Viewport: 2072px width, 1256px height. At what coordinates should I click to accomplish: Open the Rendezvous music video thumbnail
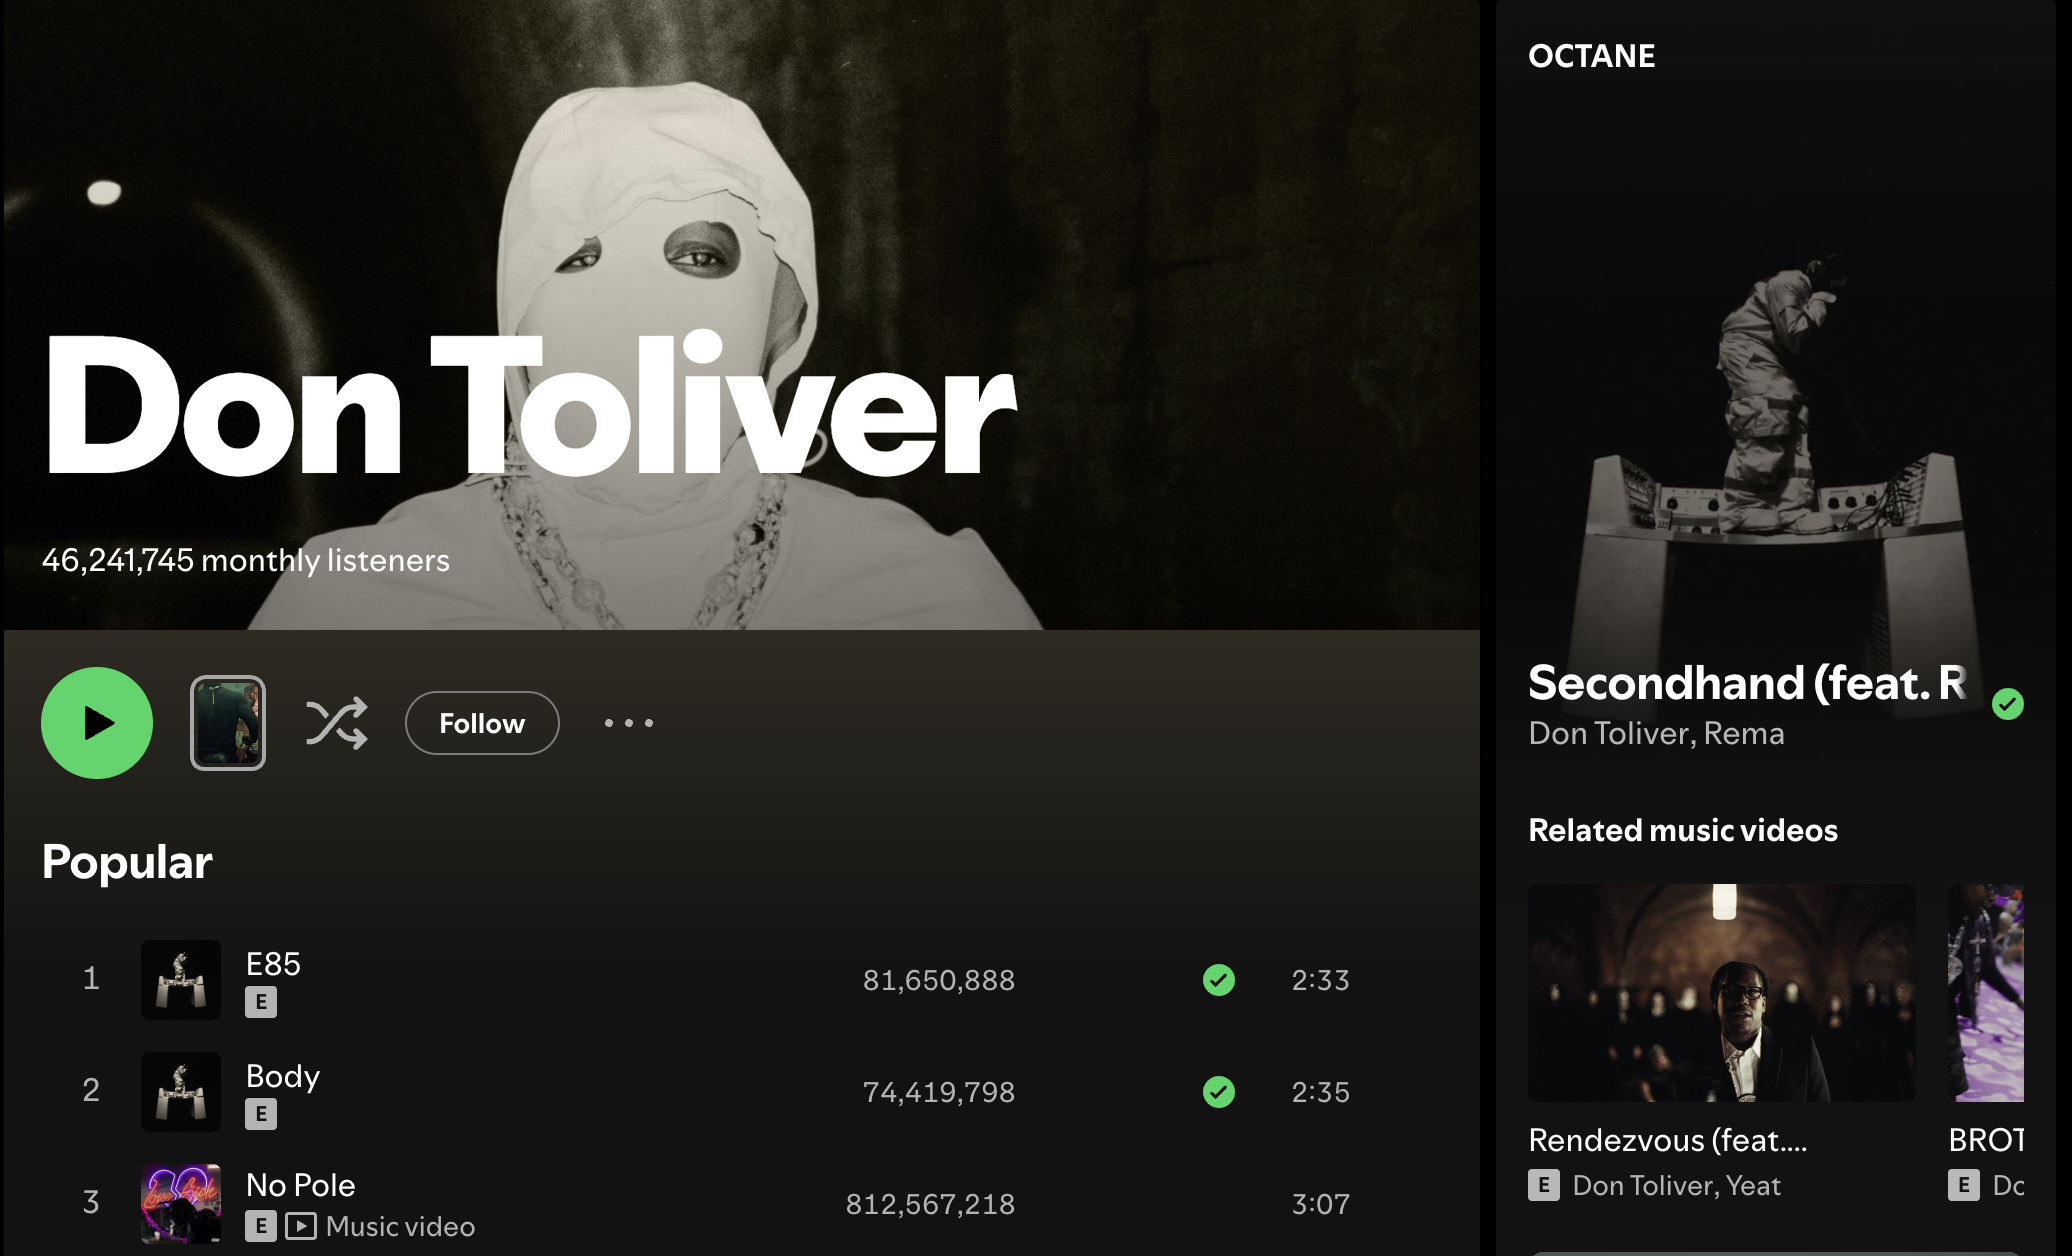coord(1721,993)
